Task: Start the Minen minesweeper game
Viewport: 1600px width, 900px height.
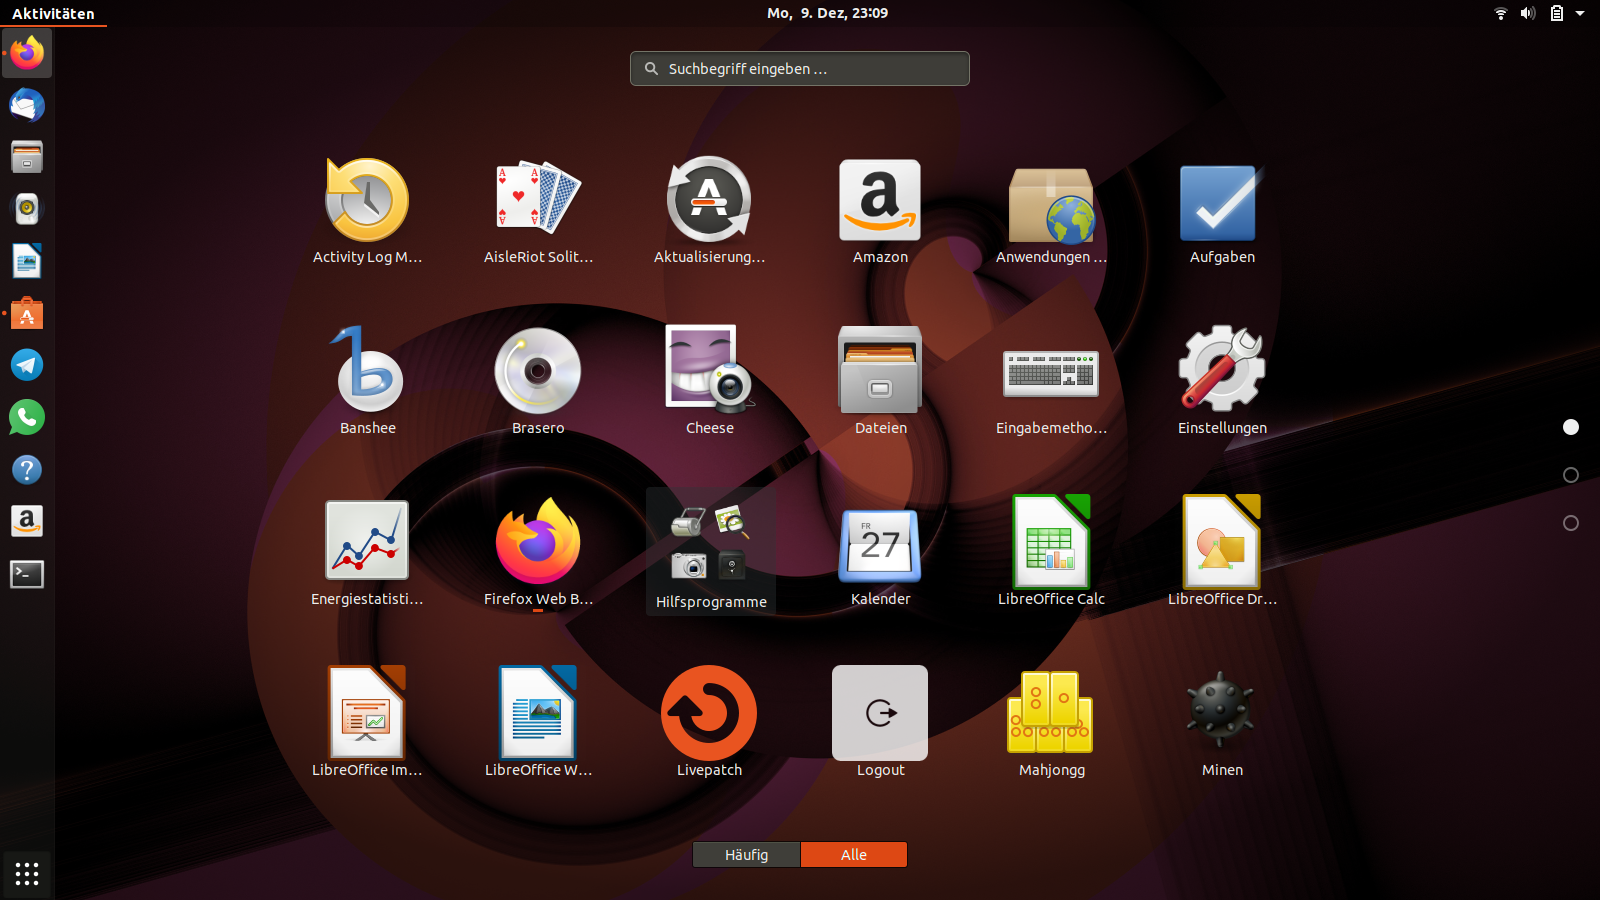Action: (1222, 724)
